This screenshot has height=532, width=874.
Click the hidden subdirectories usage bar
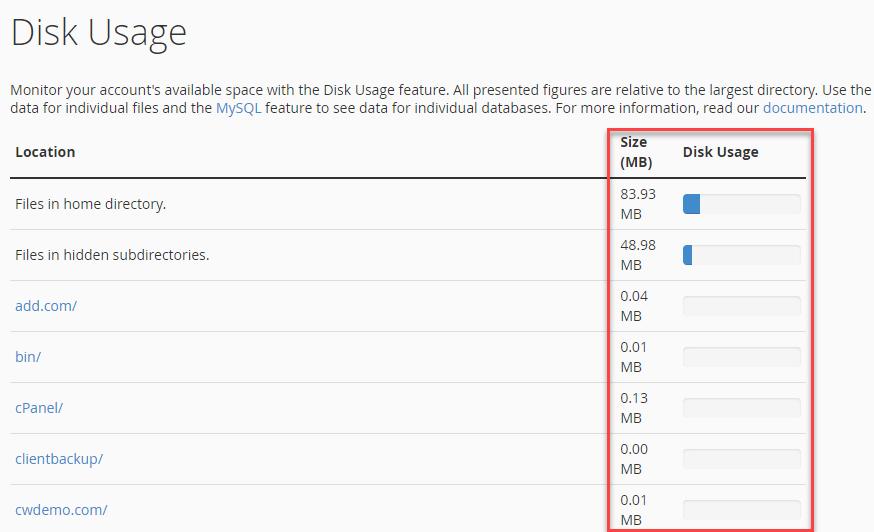(x=741, y=255)
